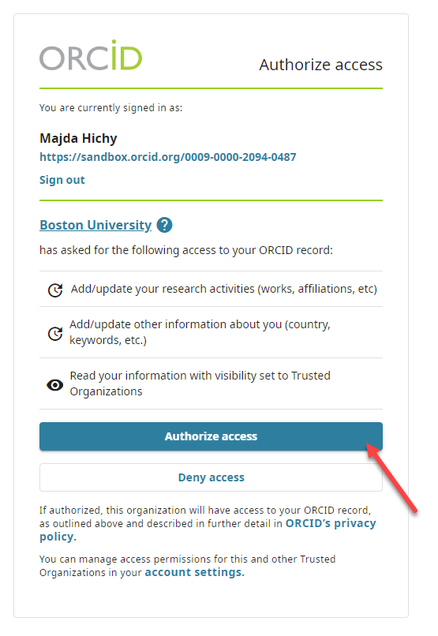Screen dimensions: 438x636
Task: Sign out of the ORCID account
Action: click(62, 180)
